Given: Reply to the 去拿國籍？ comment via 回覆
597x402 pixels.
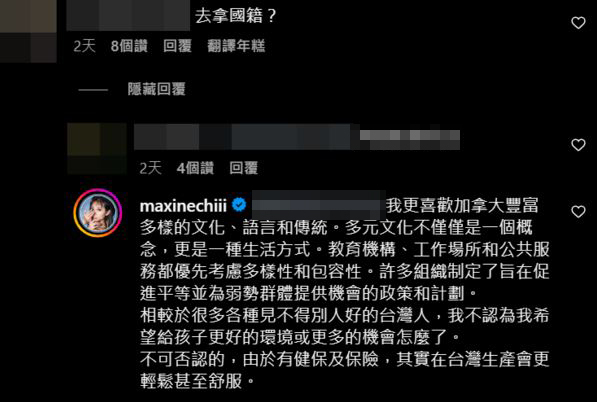Looking at the screenshot, I should pyautogui.click(x=177, y=46).
